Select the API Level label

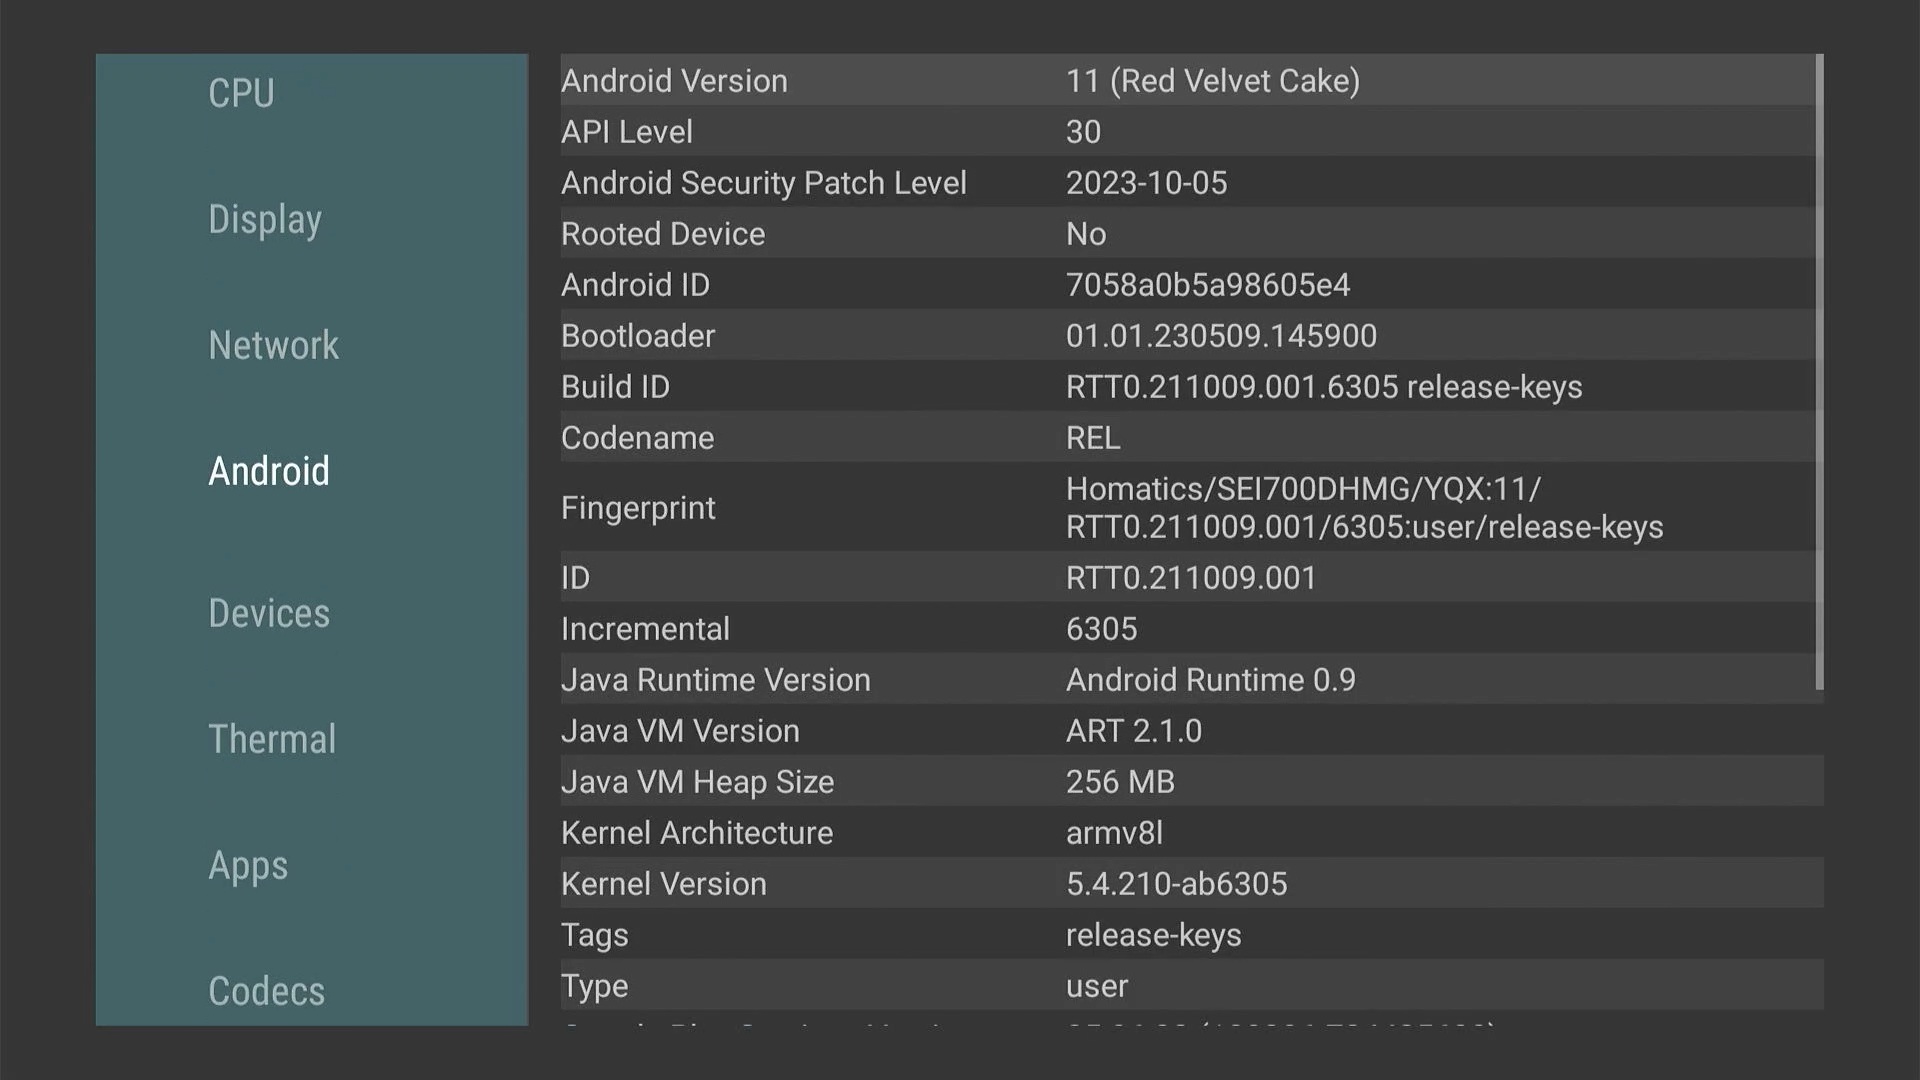coord(627,131)
